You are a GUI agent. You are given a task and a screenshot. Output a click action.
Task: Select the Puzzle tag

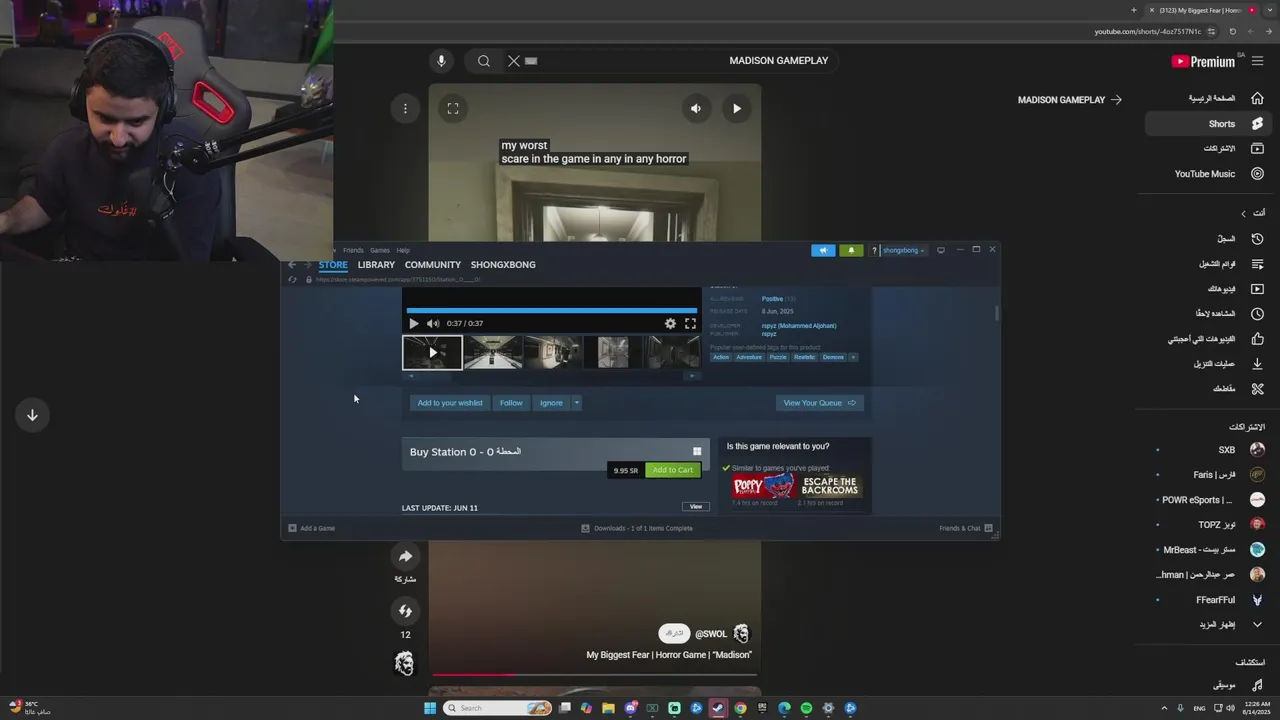(x=778, y=357)
